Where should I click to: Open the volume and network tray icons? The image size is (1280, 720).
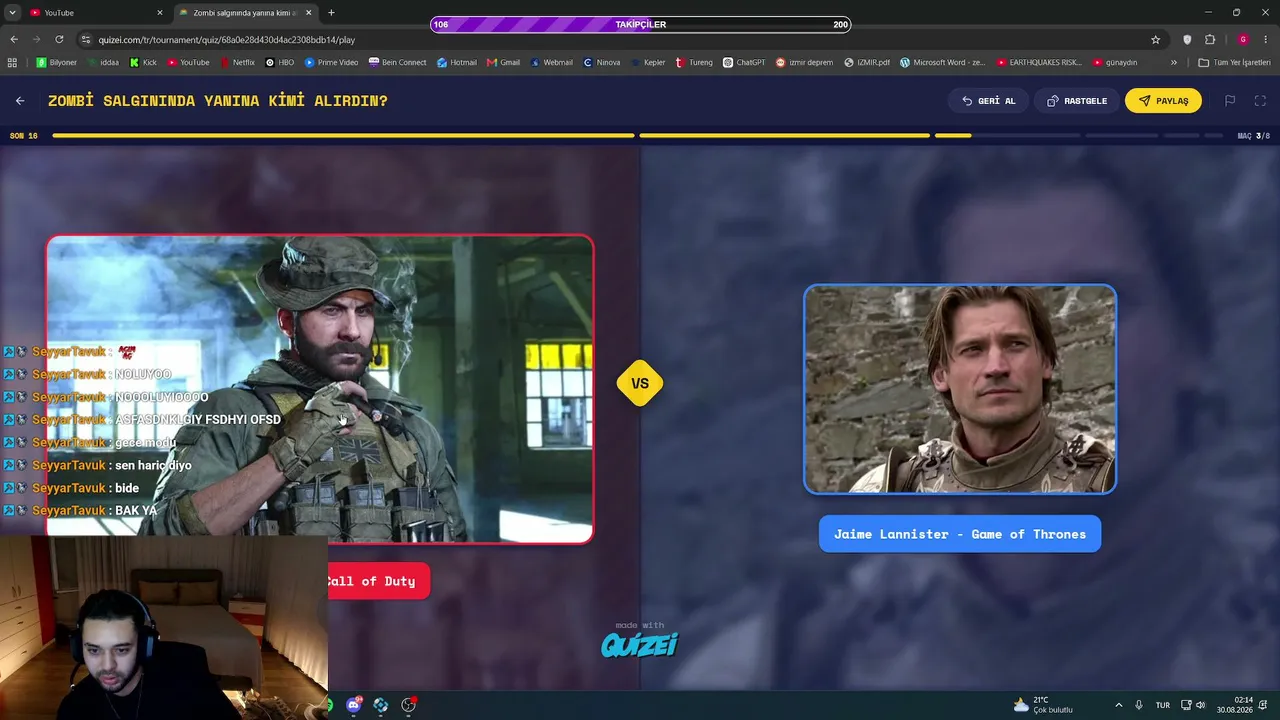click(1193, 705)
